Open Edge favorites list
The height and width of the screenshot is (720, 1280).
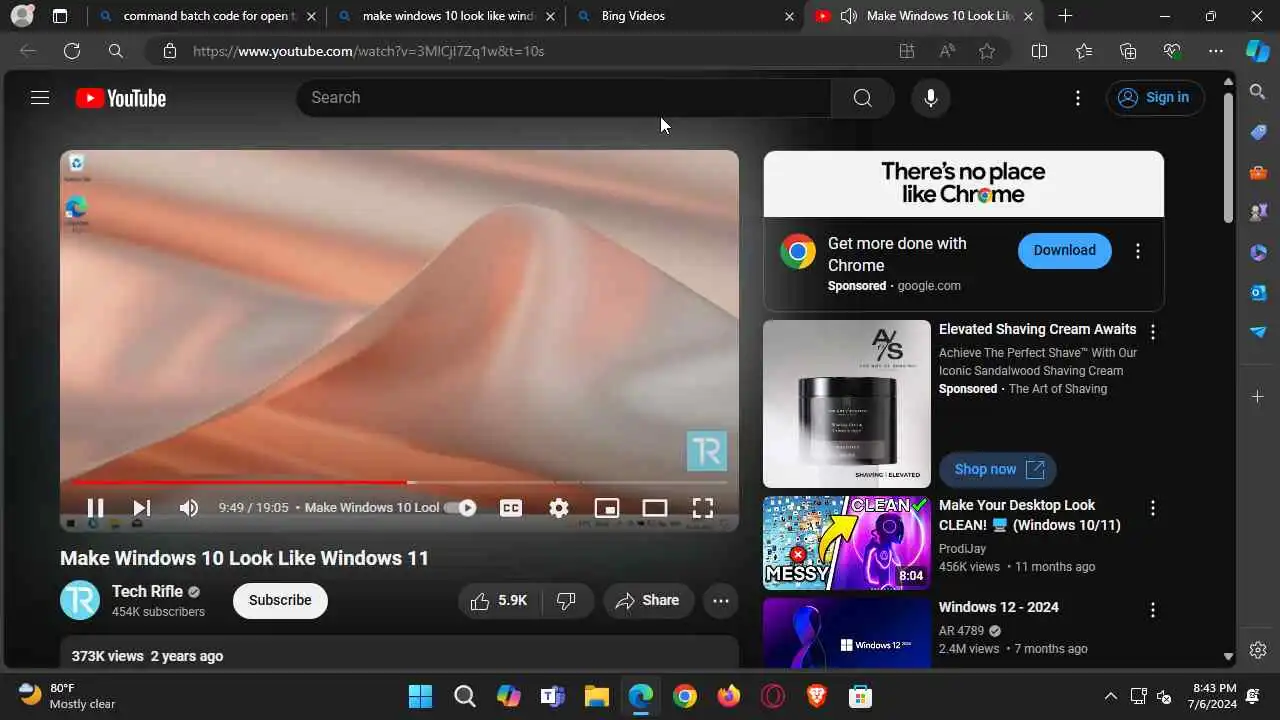(x=1084, y=51)
